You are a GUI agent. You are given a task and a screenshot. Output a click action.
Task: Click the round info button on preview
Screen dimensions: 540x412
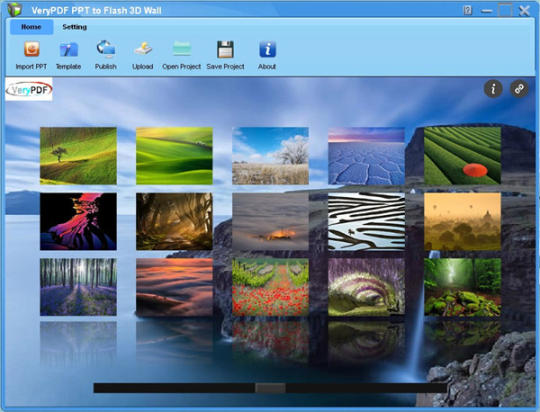(493, 89)
